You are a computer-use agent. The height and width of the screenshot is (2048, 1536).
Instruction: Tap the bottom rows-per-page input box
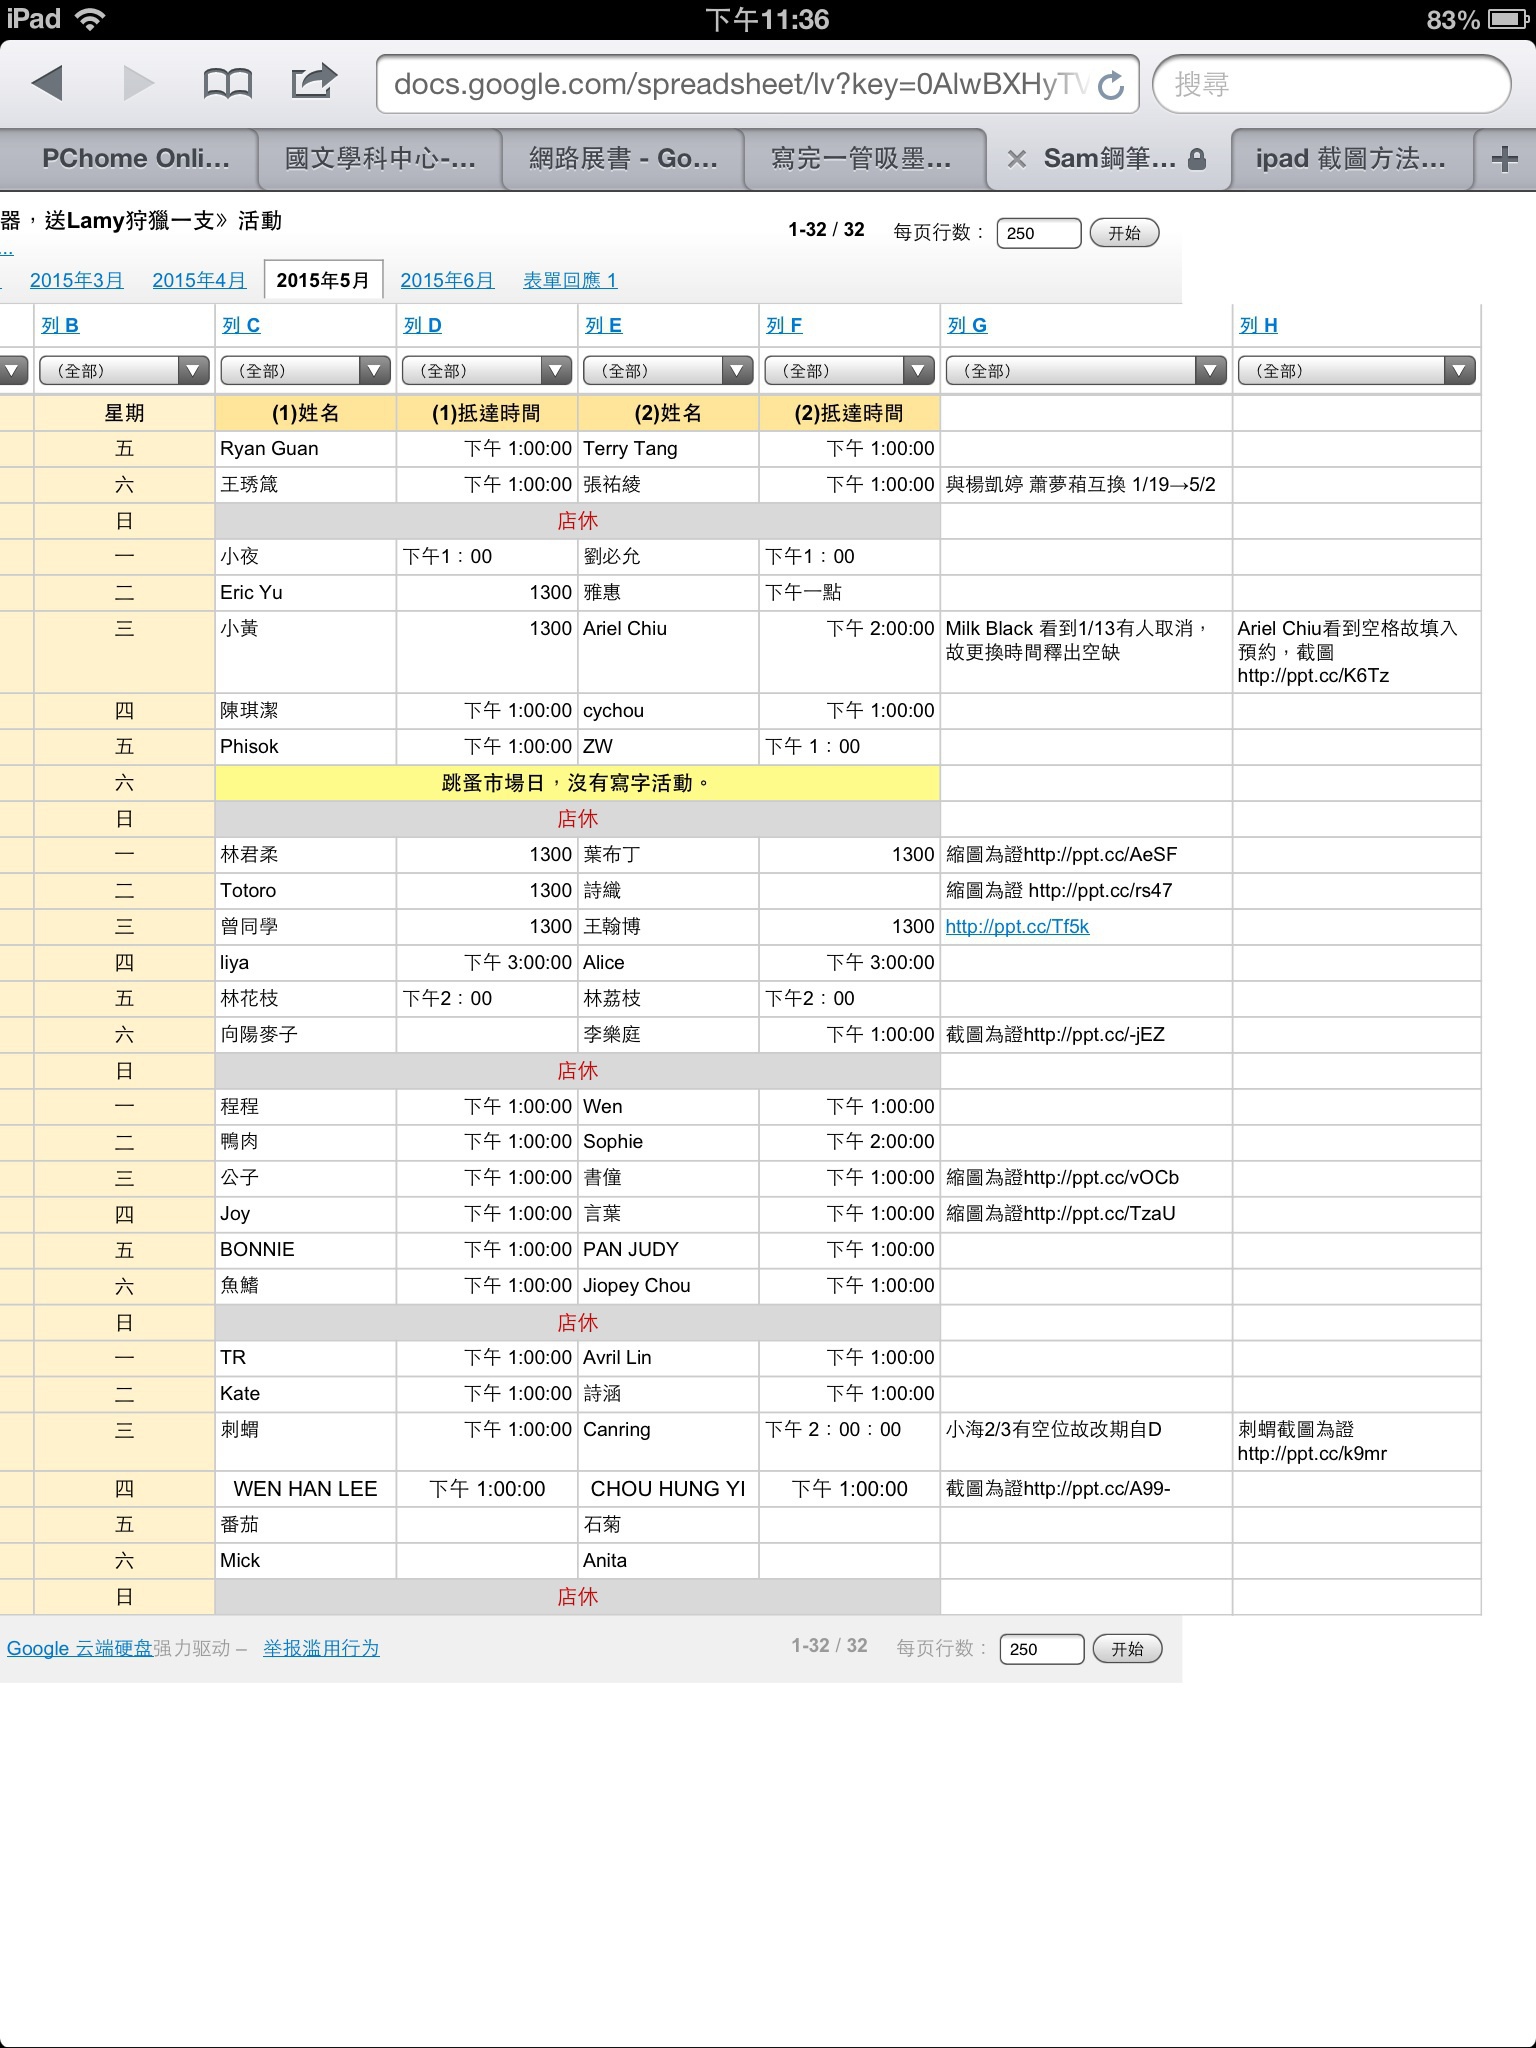coord(1041,1649)
